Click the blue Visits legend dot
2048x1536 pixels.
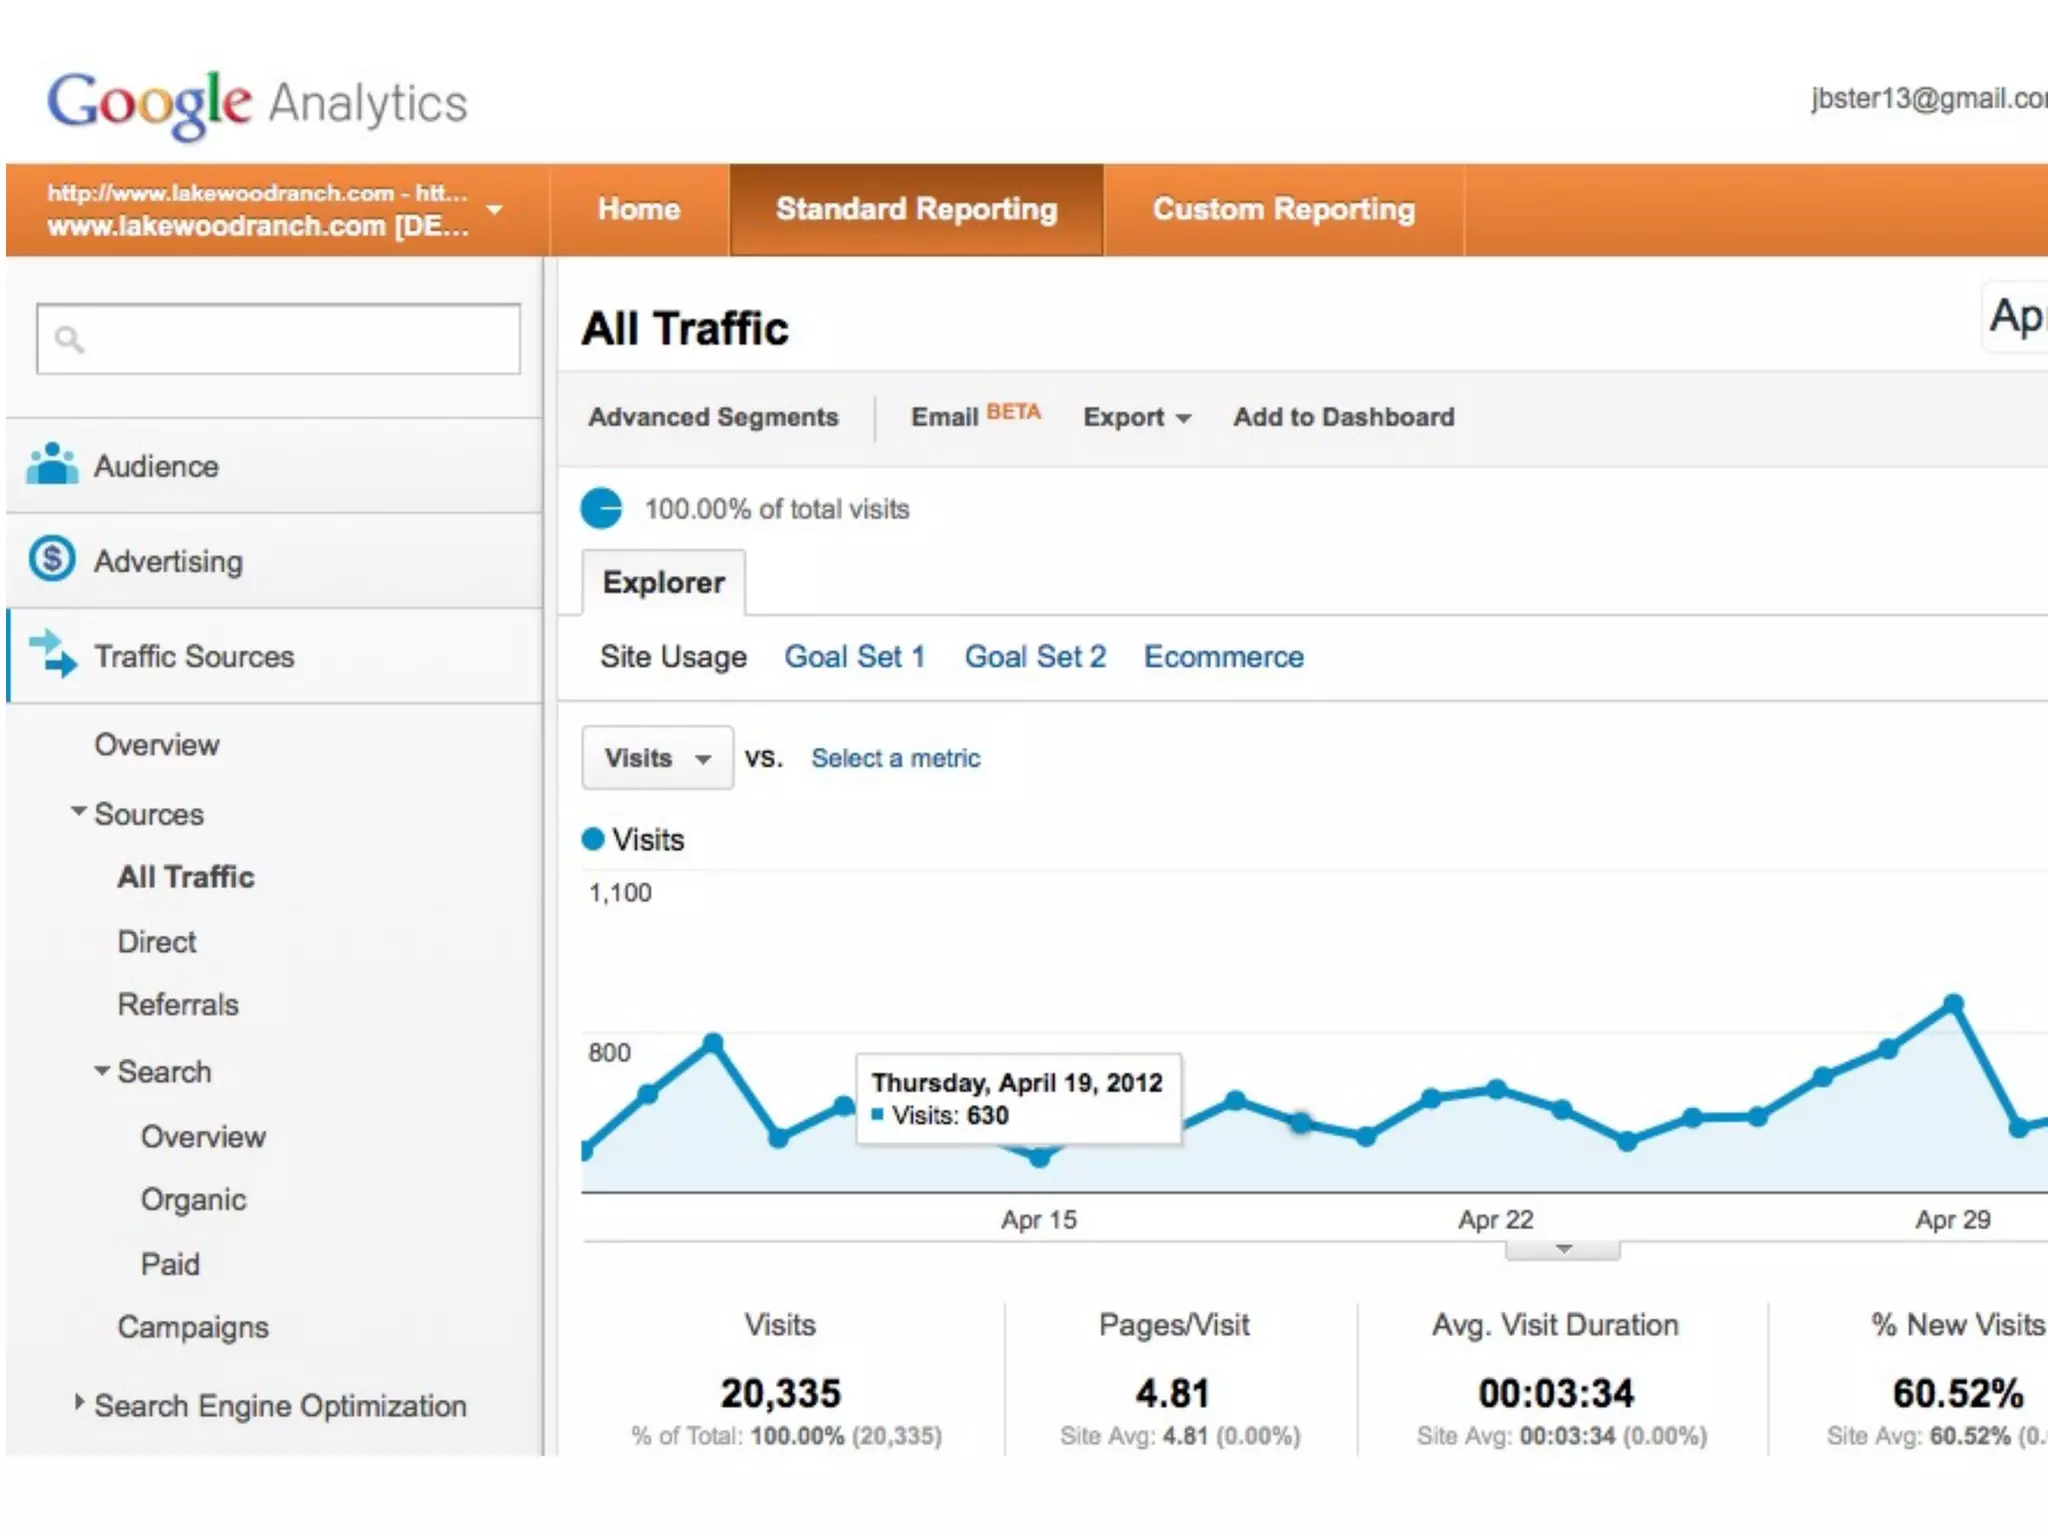tap(593, 839)
